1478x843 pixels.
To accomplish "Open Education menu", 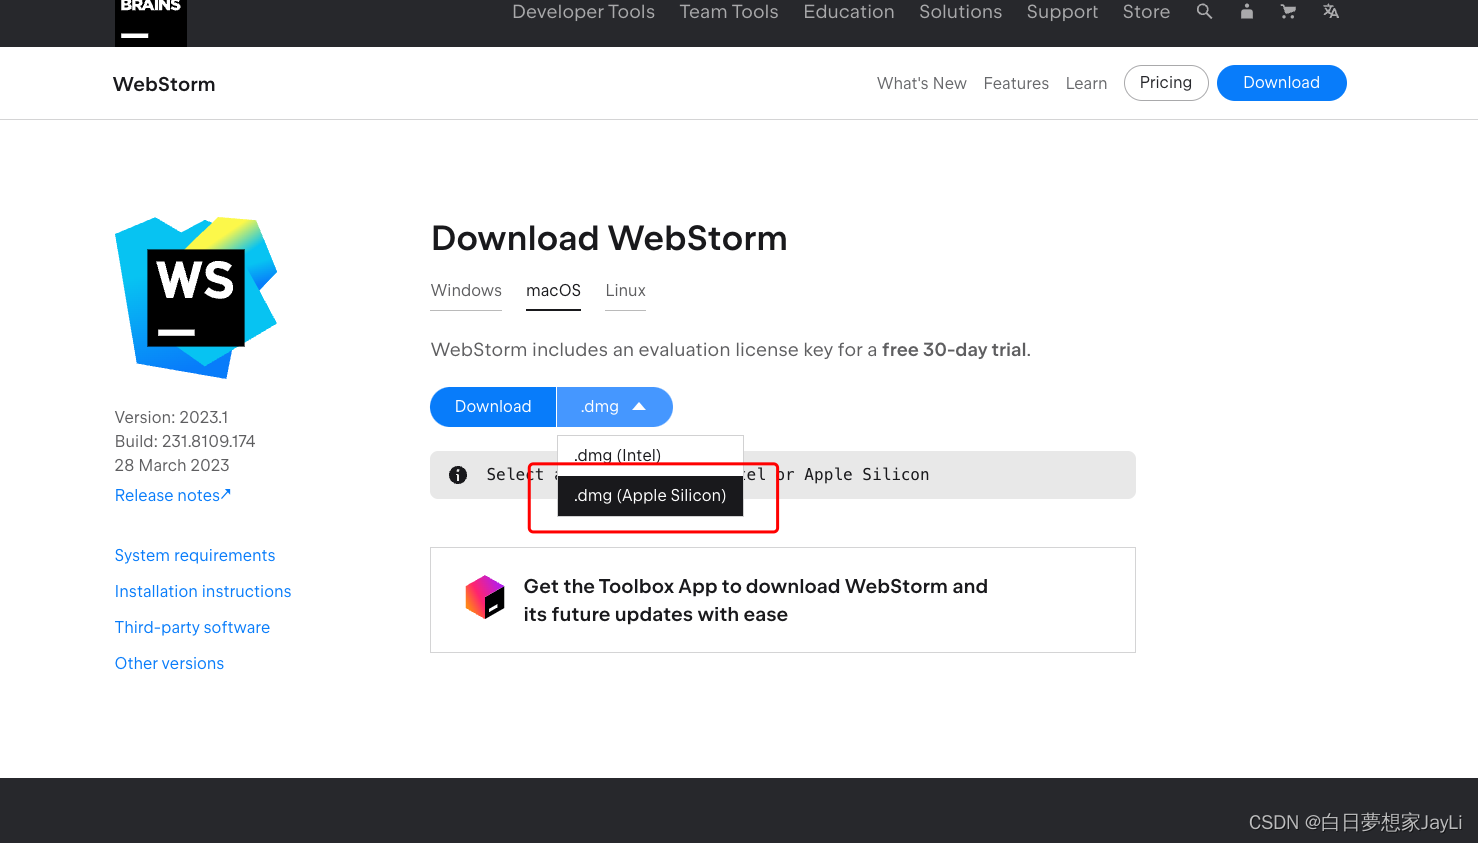I will (849, 12).
